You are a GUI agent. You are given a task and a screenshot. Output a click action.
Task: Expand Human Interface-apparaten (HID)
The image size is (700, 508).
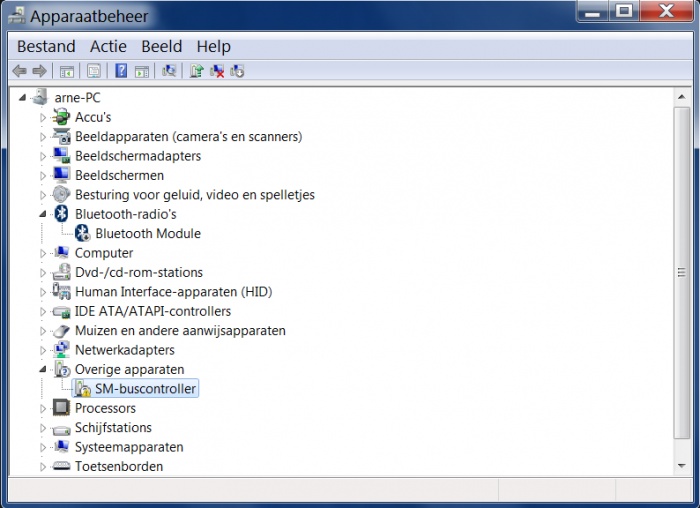tap(43, 292)
